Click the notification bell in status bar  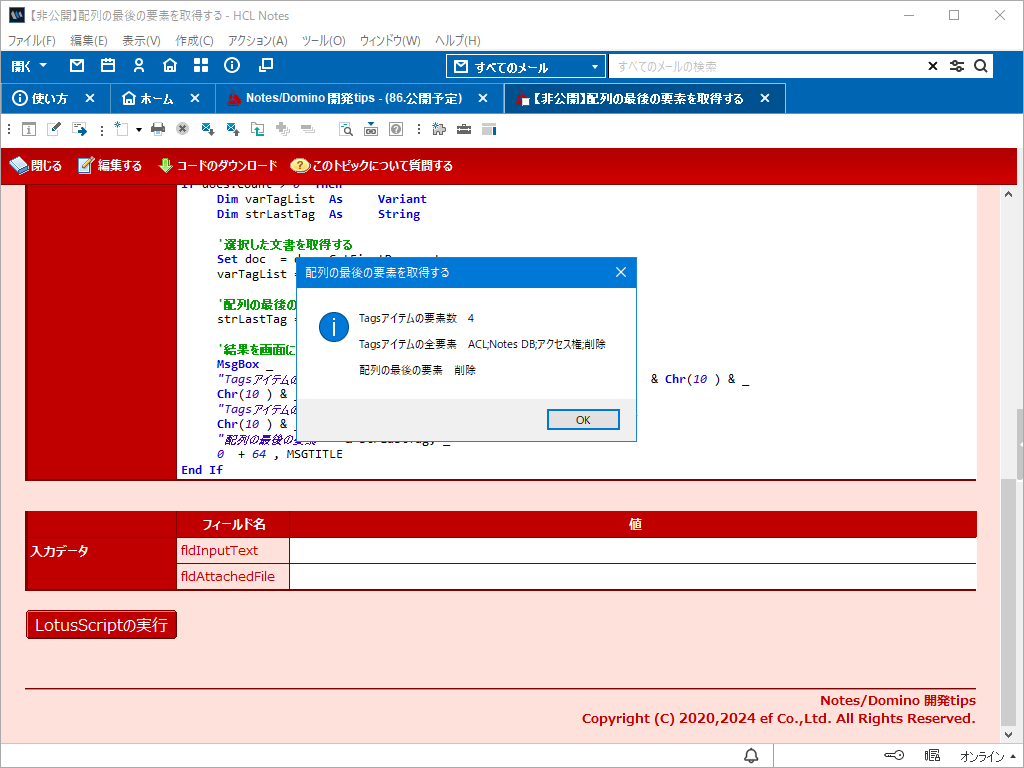click(x=751, y=755)
